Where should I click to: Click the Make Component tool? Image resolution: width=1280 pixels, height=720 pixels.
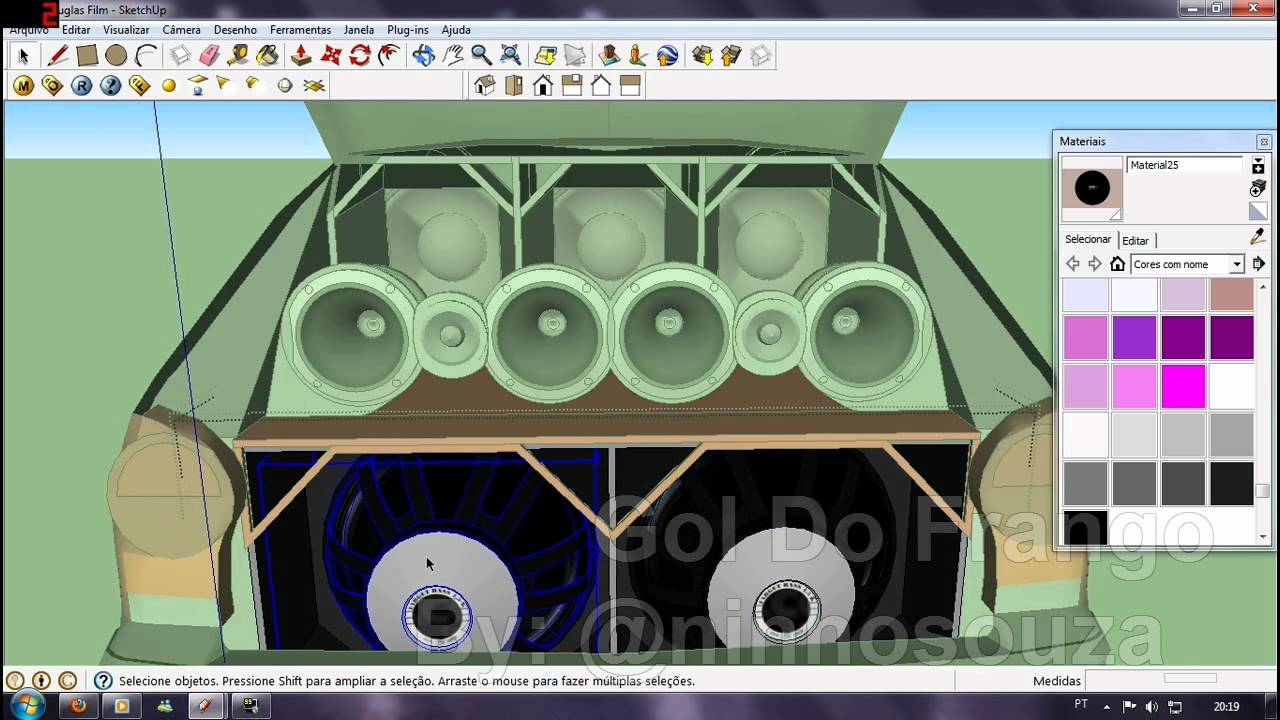180,56
